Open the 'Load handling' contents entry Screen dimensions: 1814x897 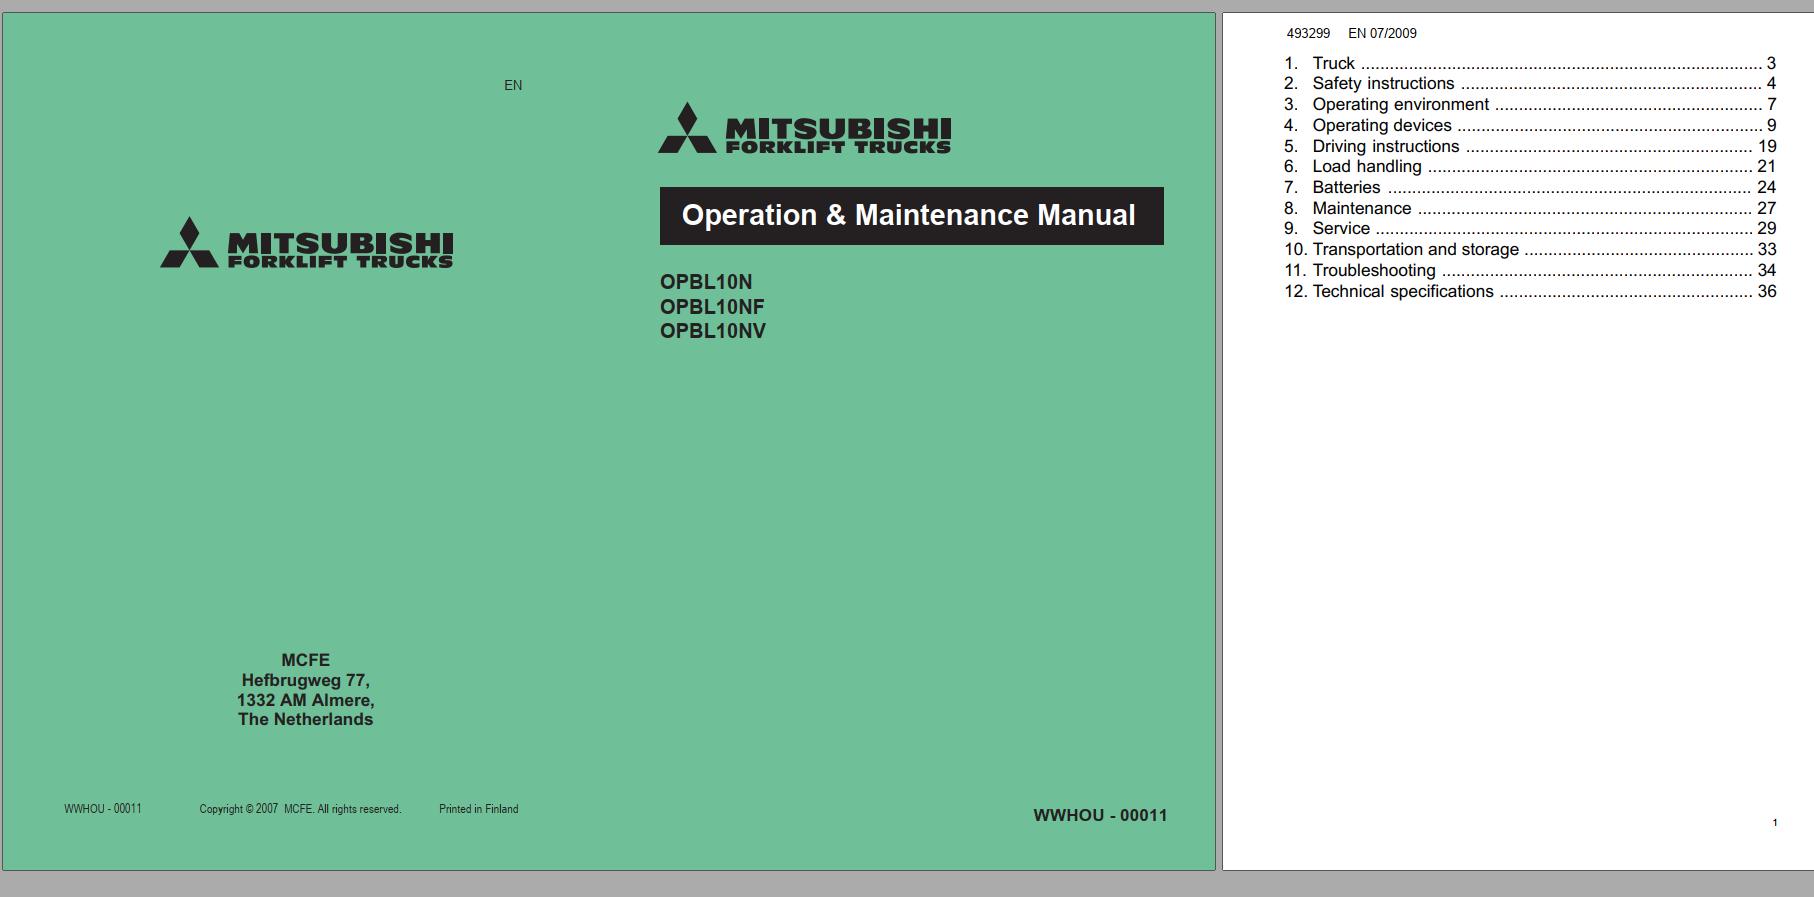click(1530, 167)
